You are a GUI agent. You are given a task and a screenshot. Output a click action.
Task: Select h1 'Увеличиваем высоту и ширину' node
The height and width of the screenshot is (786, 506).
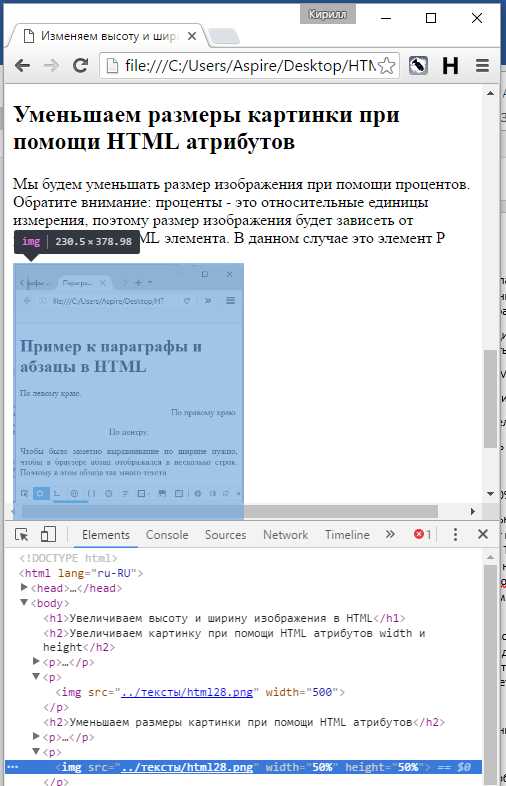point(224,618)
